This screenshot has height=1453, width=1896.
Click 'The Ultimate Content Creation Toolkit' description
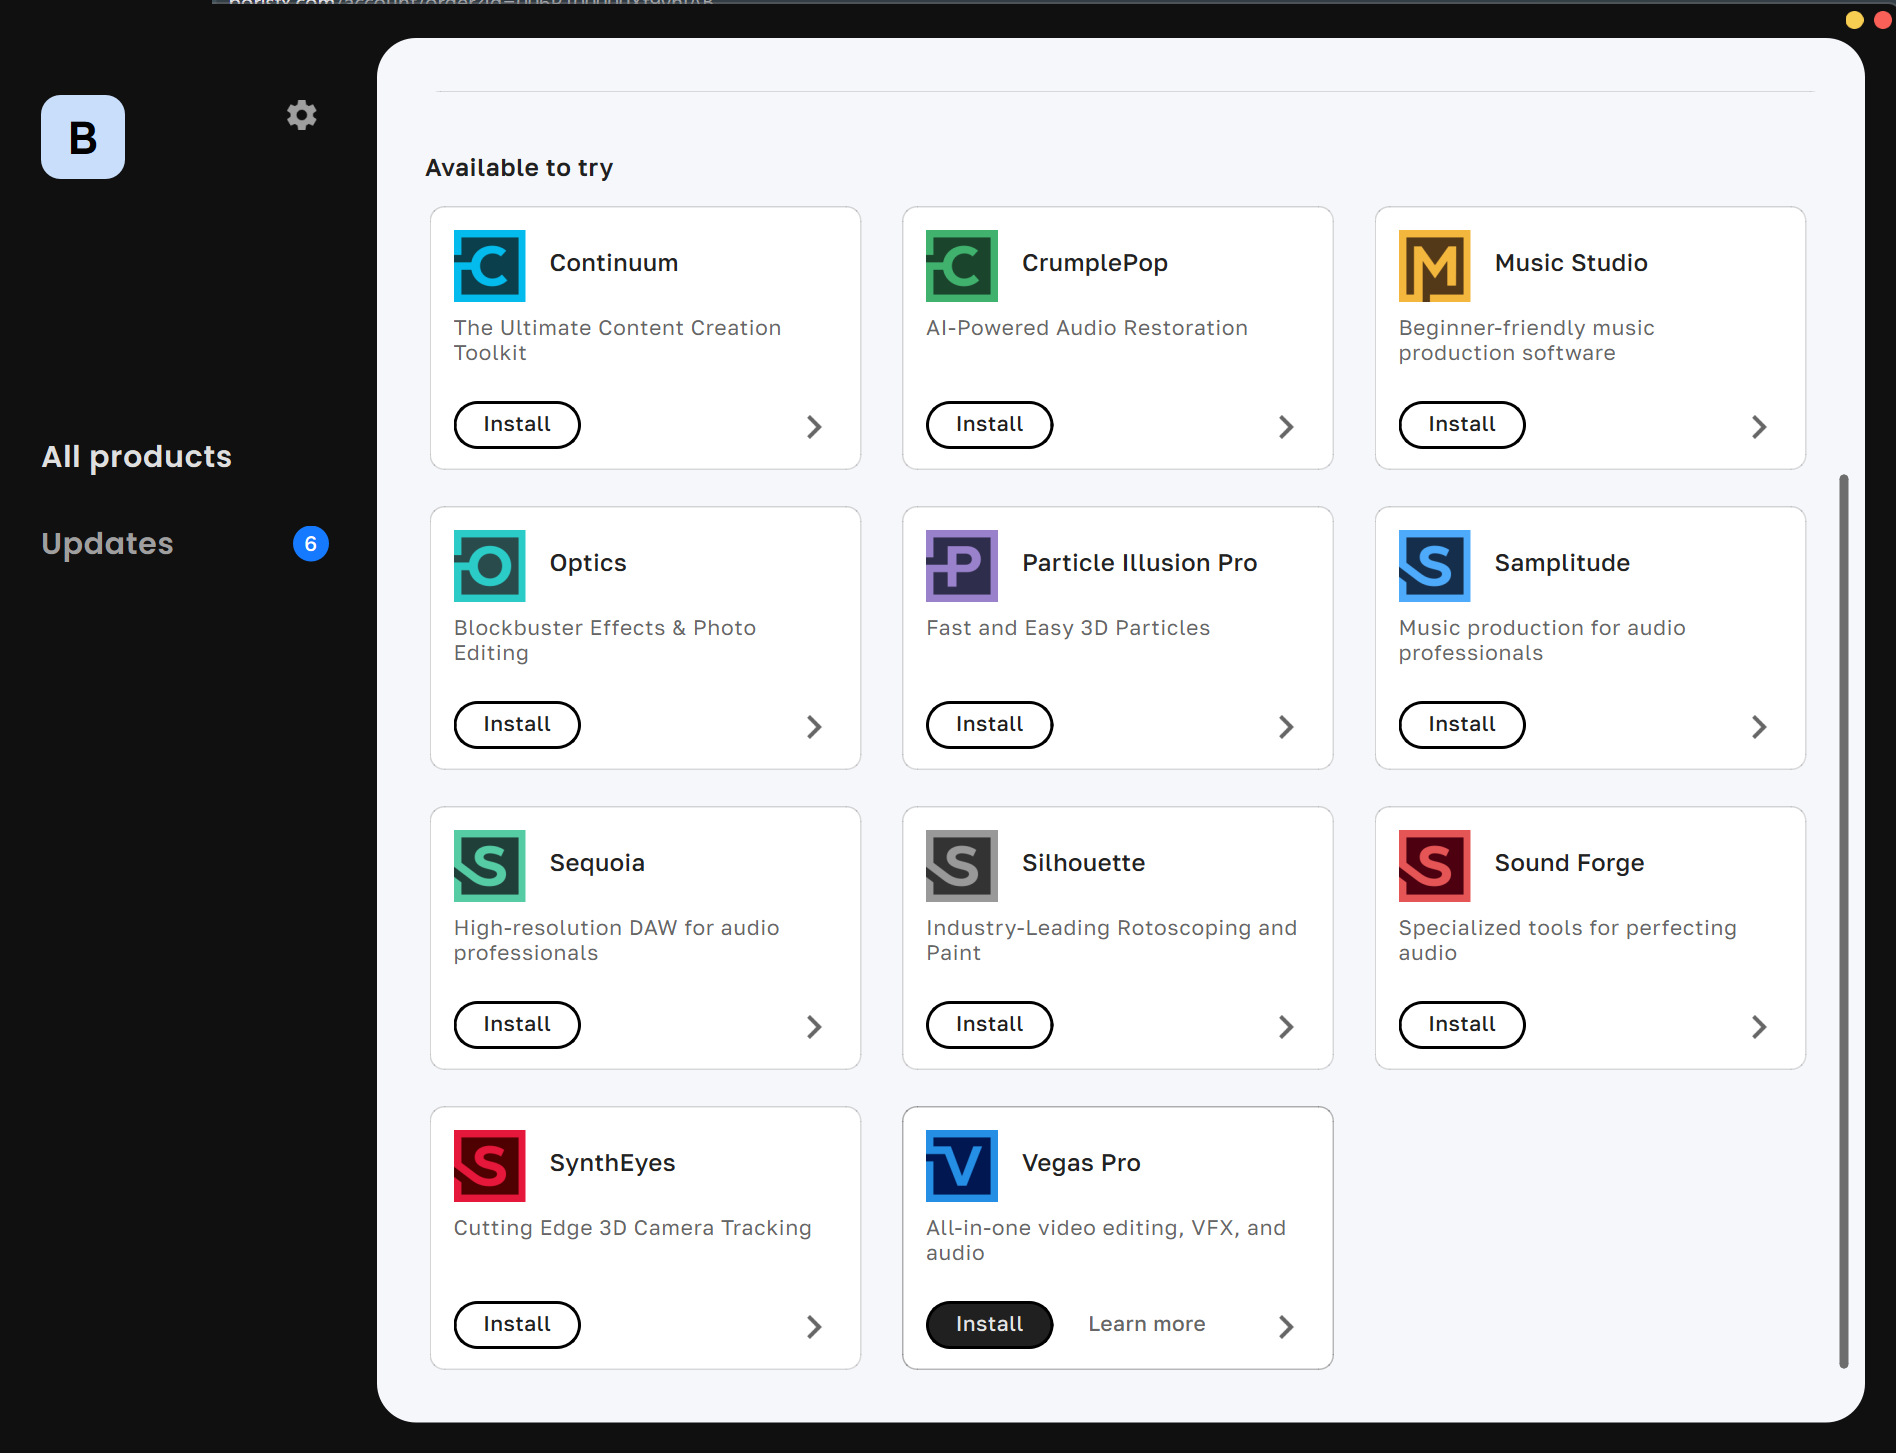point(618,340)
